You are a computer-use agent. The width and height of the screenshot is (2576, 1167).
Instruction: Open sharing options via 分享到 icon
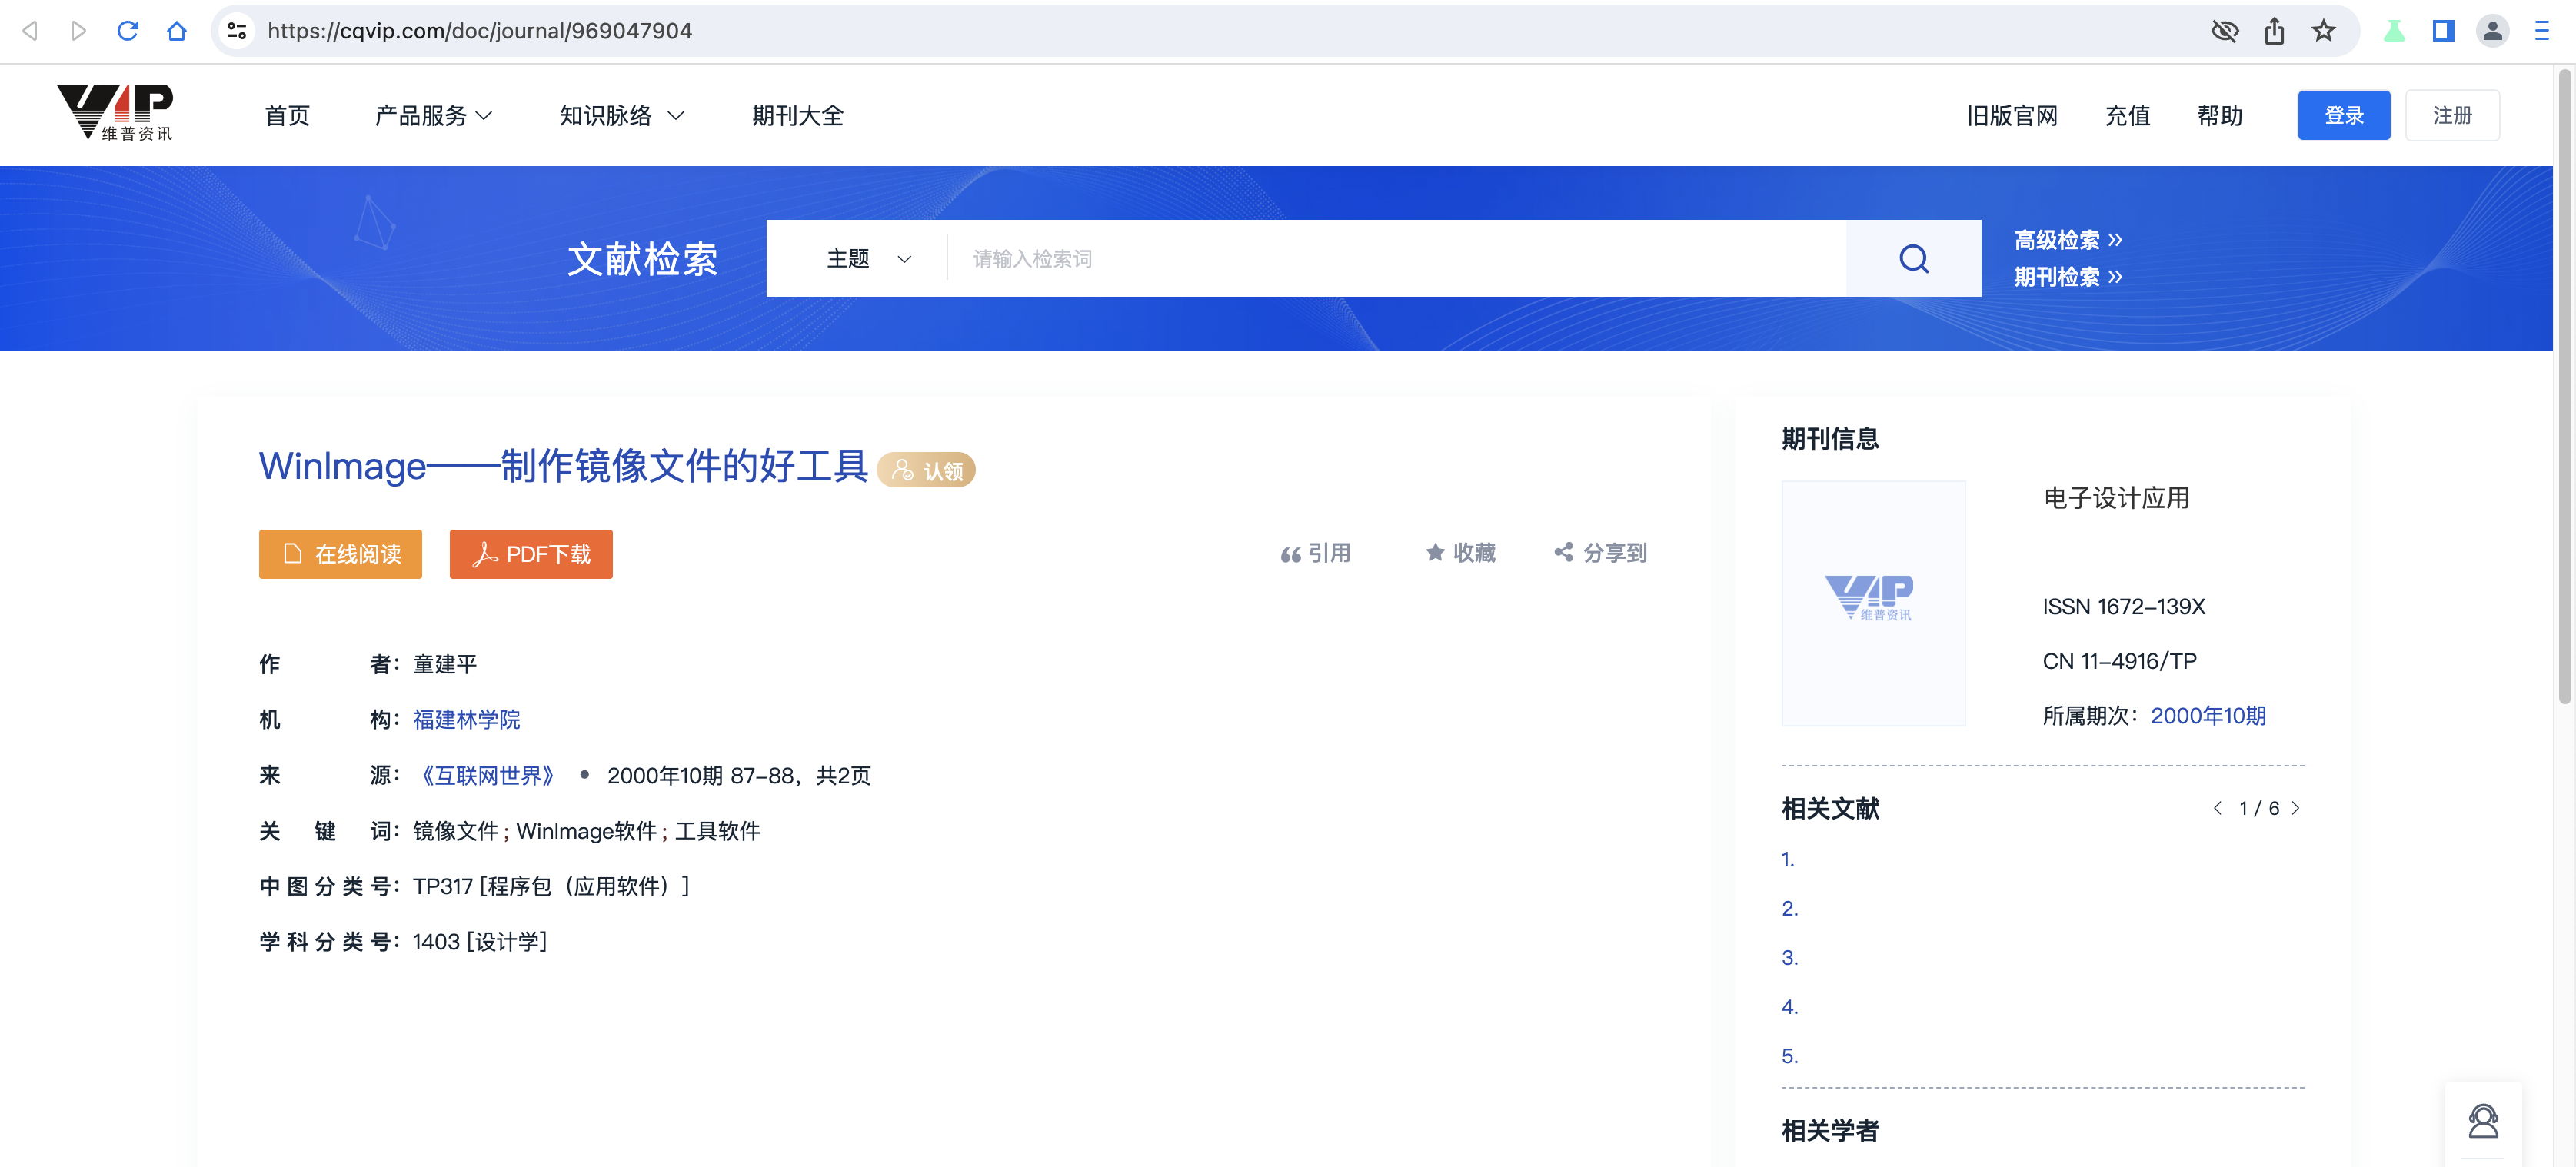point(1563,552)
